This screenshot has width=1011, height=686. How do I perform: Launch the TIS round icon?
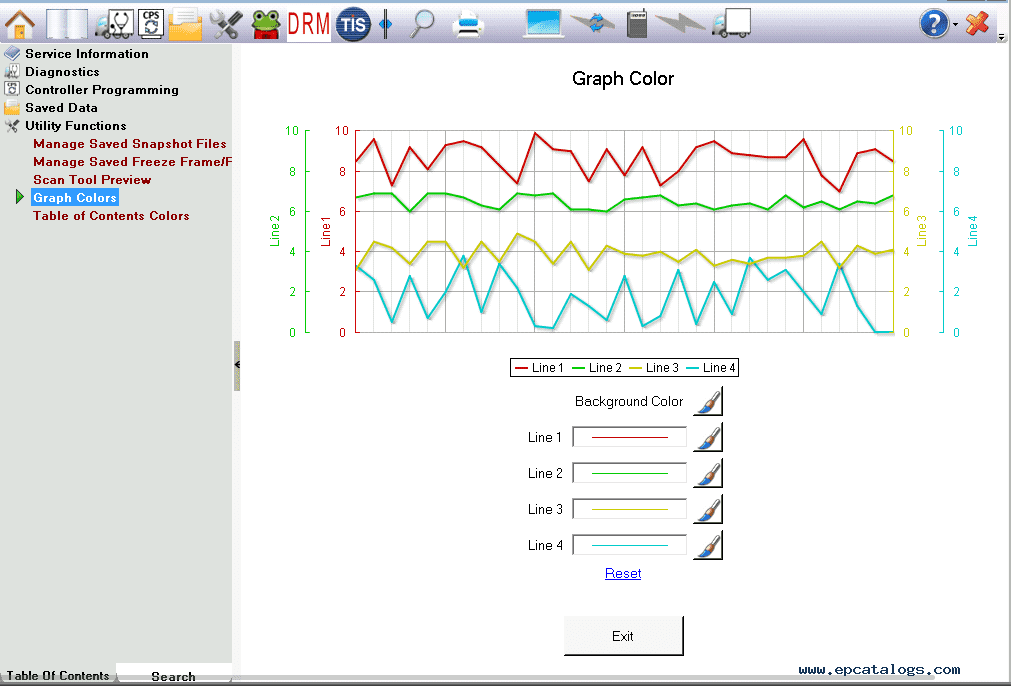point(353,24)
